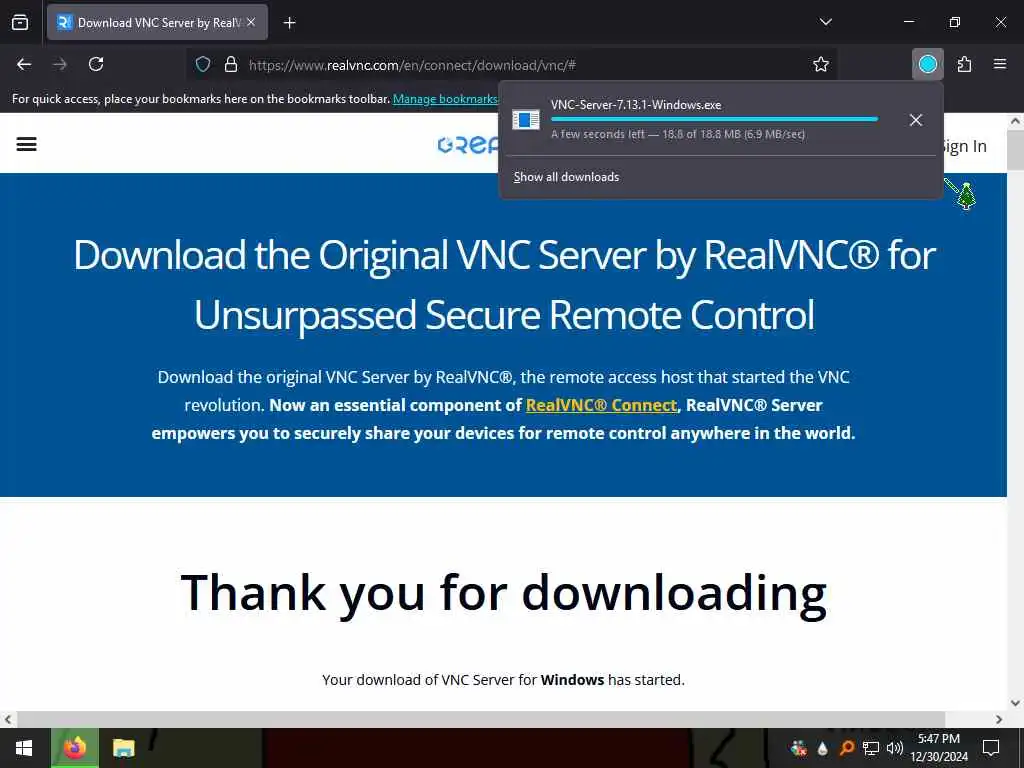Cancel the VNC Server download
This screenshot has height=768, width=1024.
pos(916,120)
